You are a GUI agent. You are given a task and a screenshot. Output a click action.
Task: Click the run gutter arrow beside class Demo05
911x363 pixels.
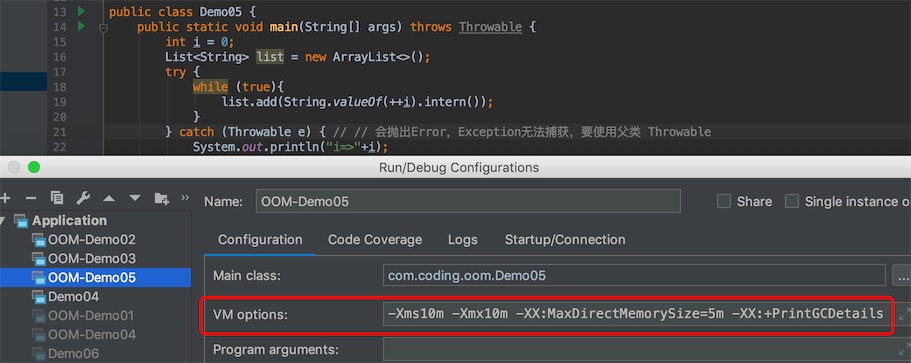tap(81, 12)
